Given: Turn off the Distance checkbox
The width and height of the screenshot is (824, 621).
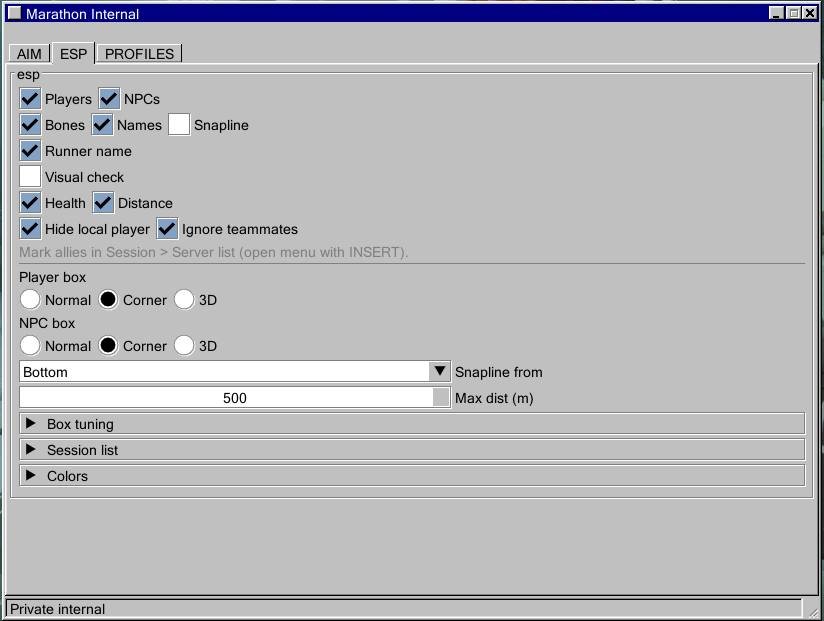Looking at the screenshot, I should coord(103,203).
